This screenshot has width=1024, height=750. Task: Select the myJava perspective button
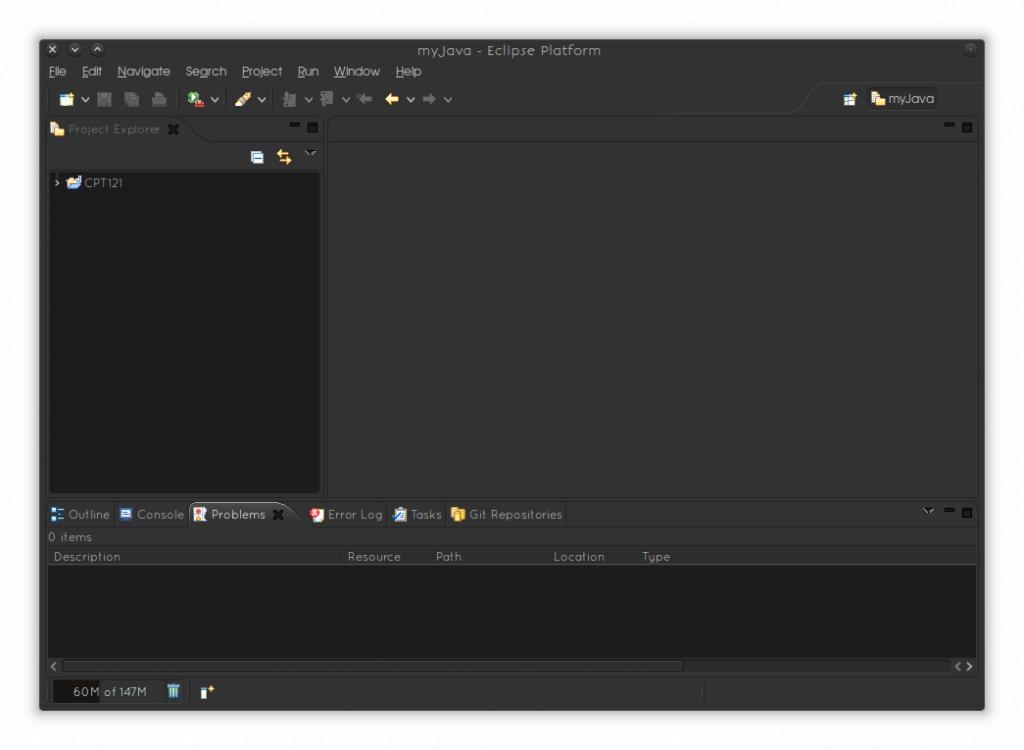pos(903,99)
